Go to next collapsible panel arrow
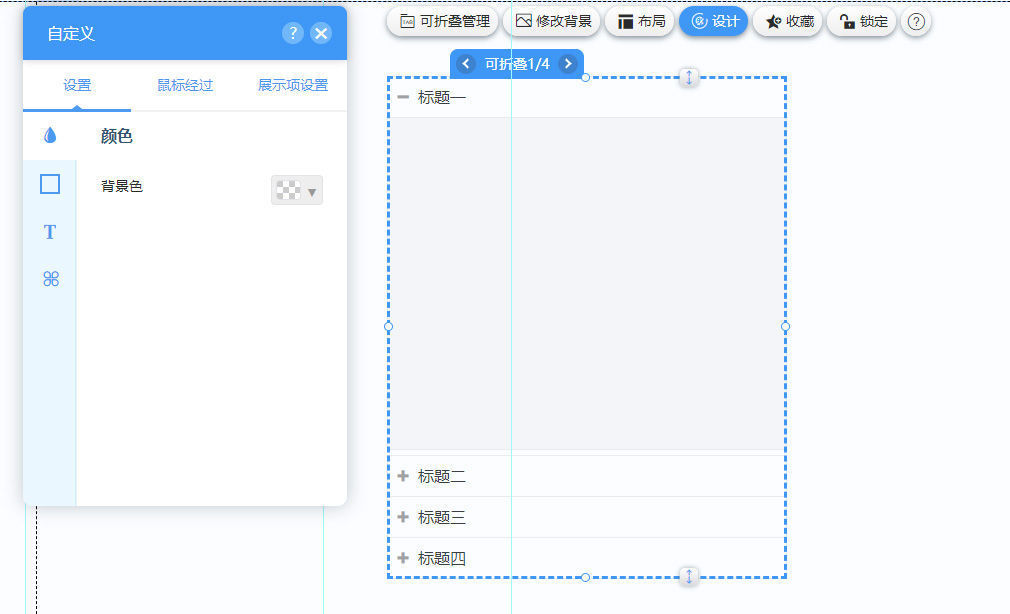Image resolution: width=1010 pixels, height=614 pixels. (568, 64)
